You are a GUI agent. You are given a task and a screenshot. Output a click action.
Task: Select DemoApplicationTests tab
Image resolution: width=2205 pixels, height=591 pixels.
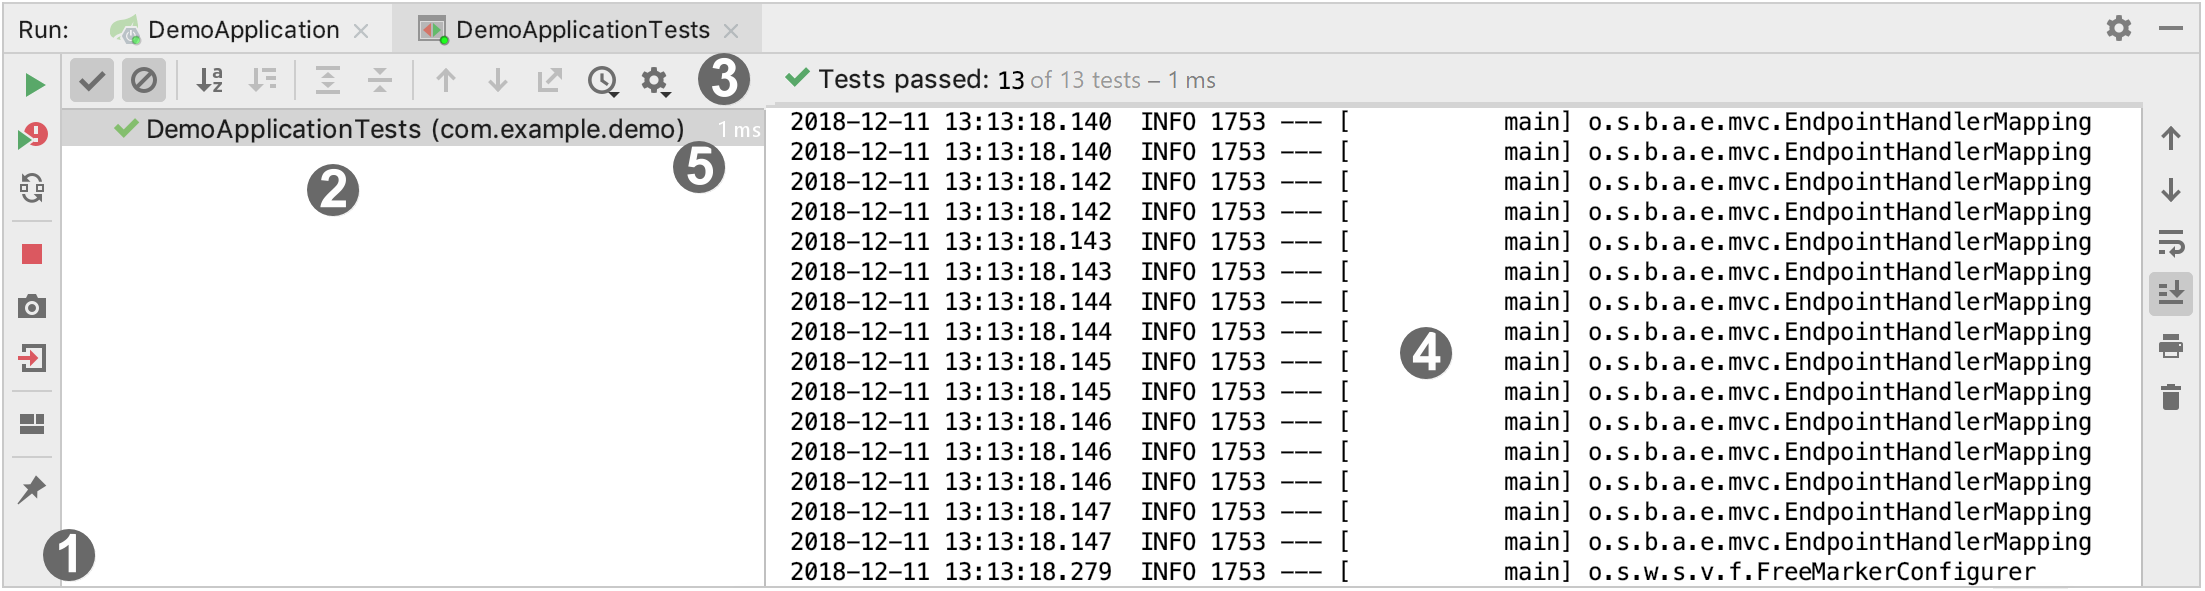coord(580,30)
